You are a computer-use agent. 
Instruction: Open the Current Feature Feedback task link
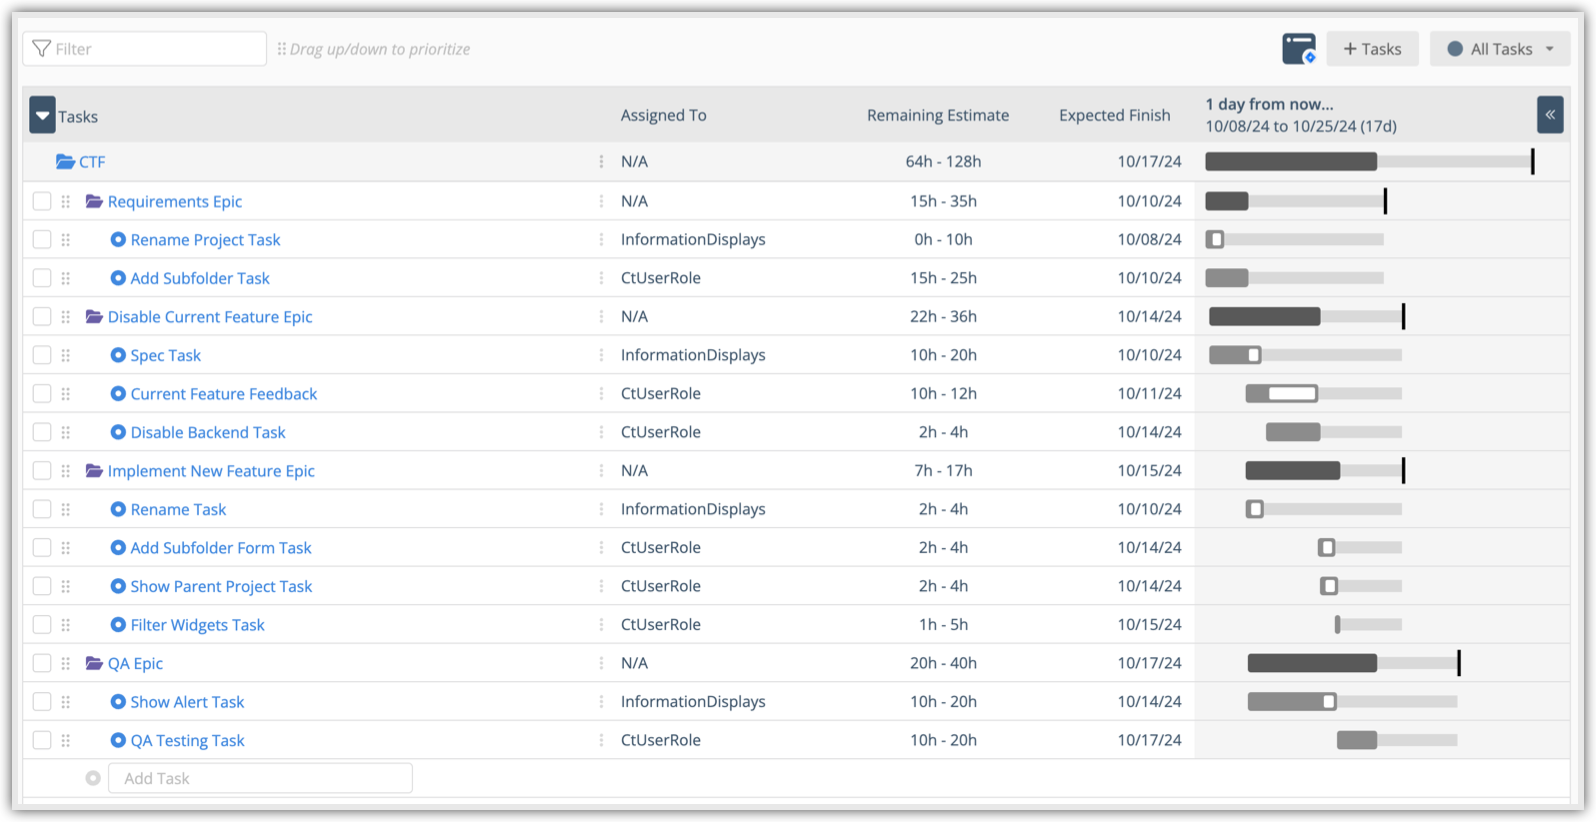223,394
